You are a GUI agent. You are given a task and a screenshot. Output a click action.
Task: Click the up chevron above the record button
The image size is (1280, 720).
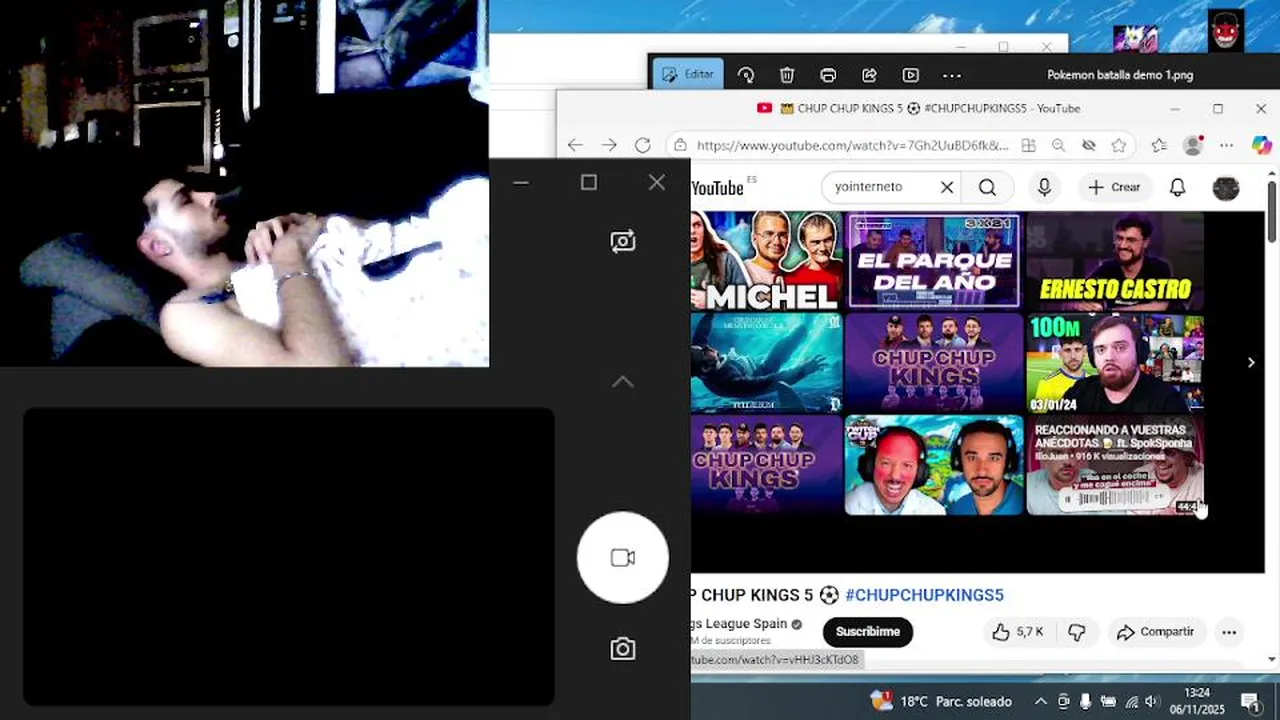point(622,382)
